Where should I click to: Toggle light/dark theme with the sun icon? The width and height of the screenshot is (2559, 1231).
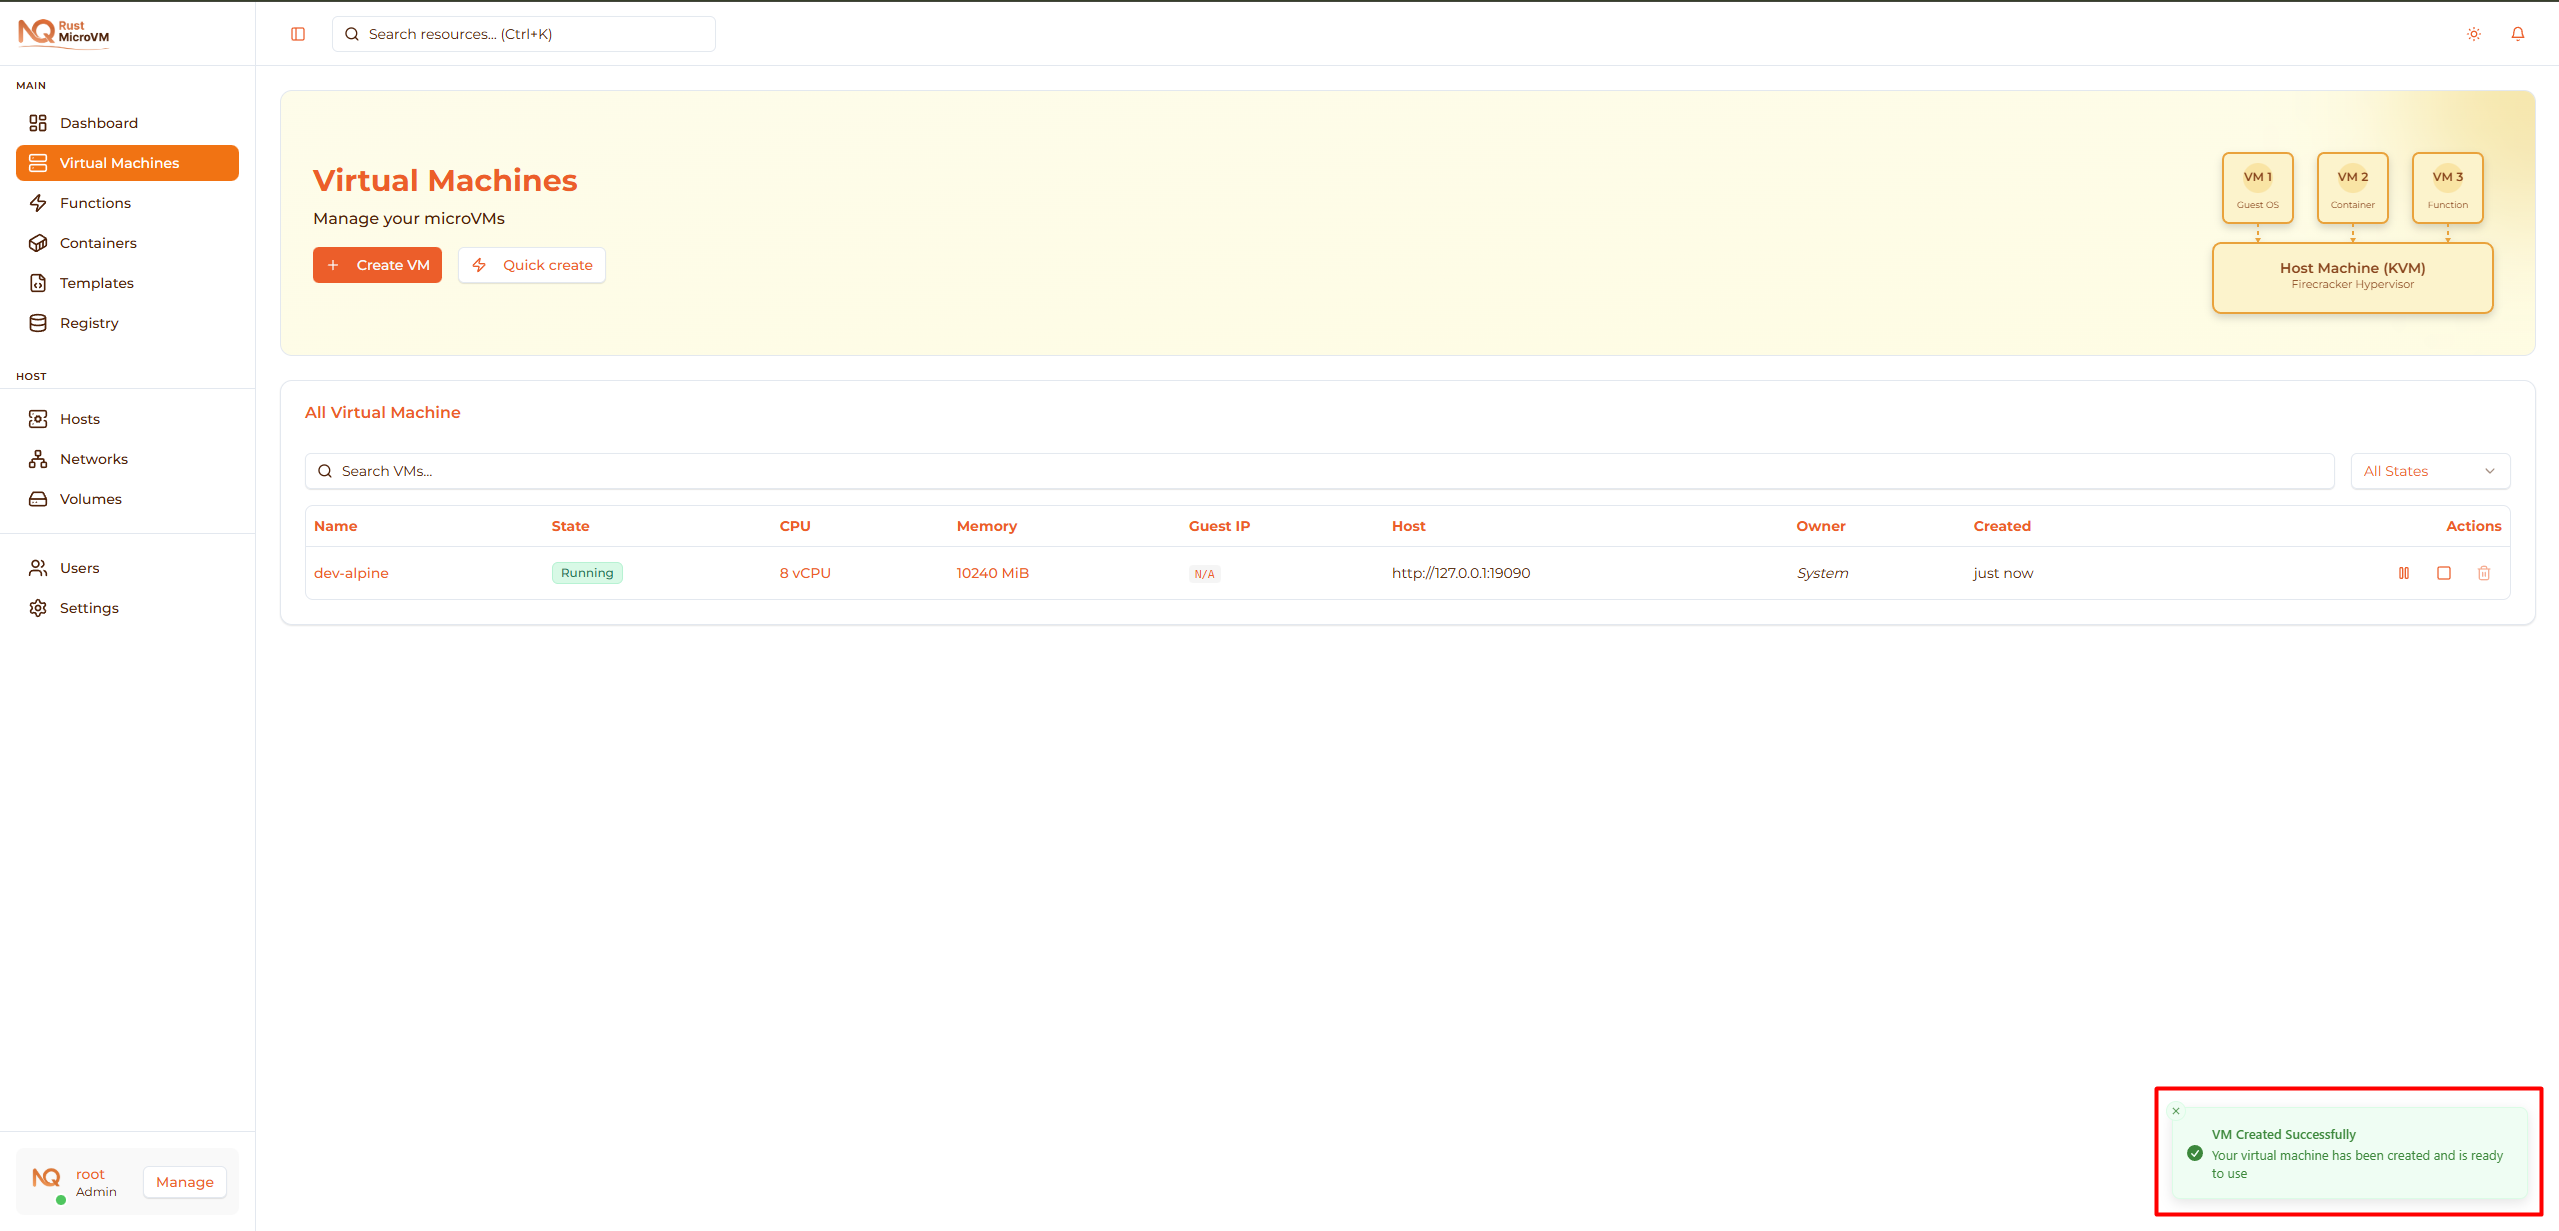click(2473, 33)
